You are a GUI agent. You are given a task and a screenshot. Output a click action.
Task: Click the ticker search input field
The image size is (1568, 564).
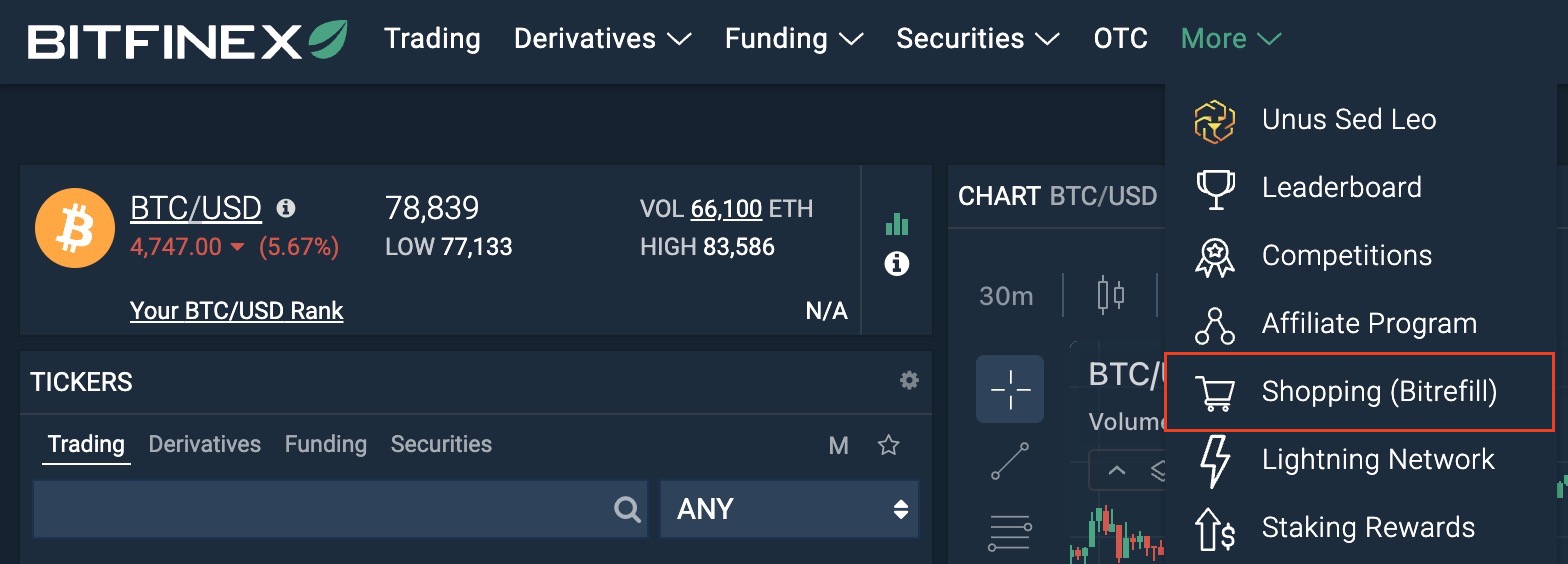(x=340, y=509)
